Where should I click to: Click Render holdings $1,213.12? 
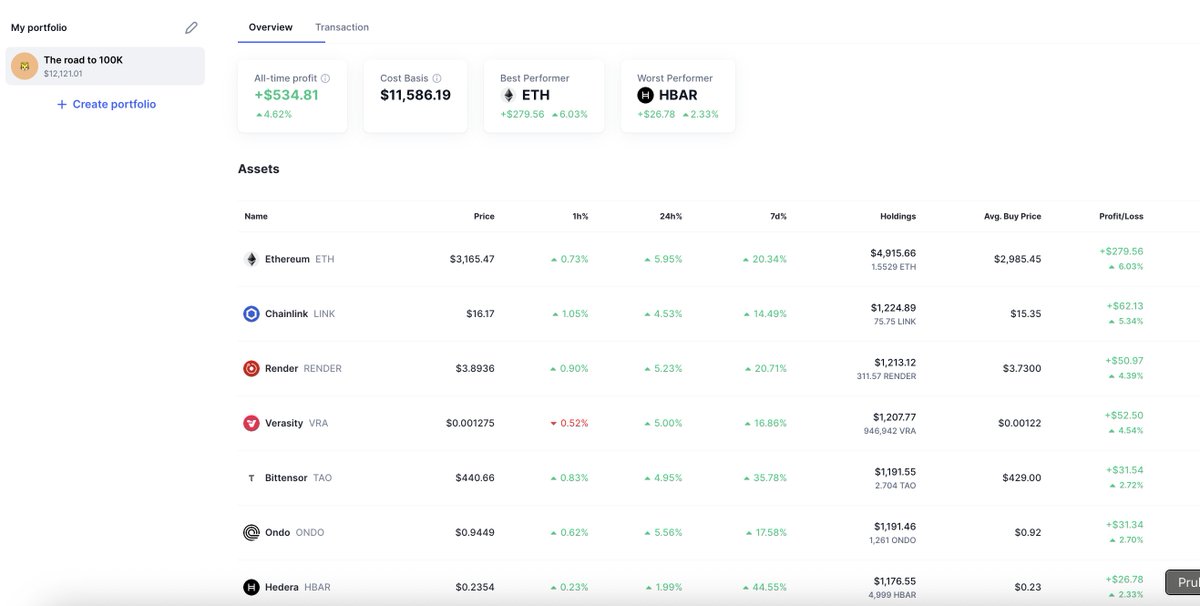point(893,362)
